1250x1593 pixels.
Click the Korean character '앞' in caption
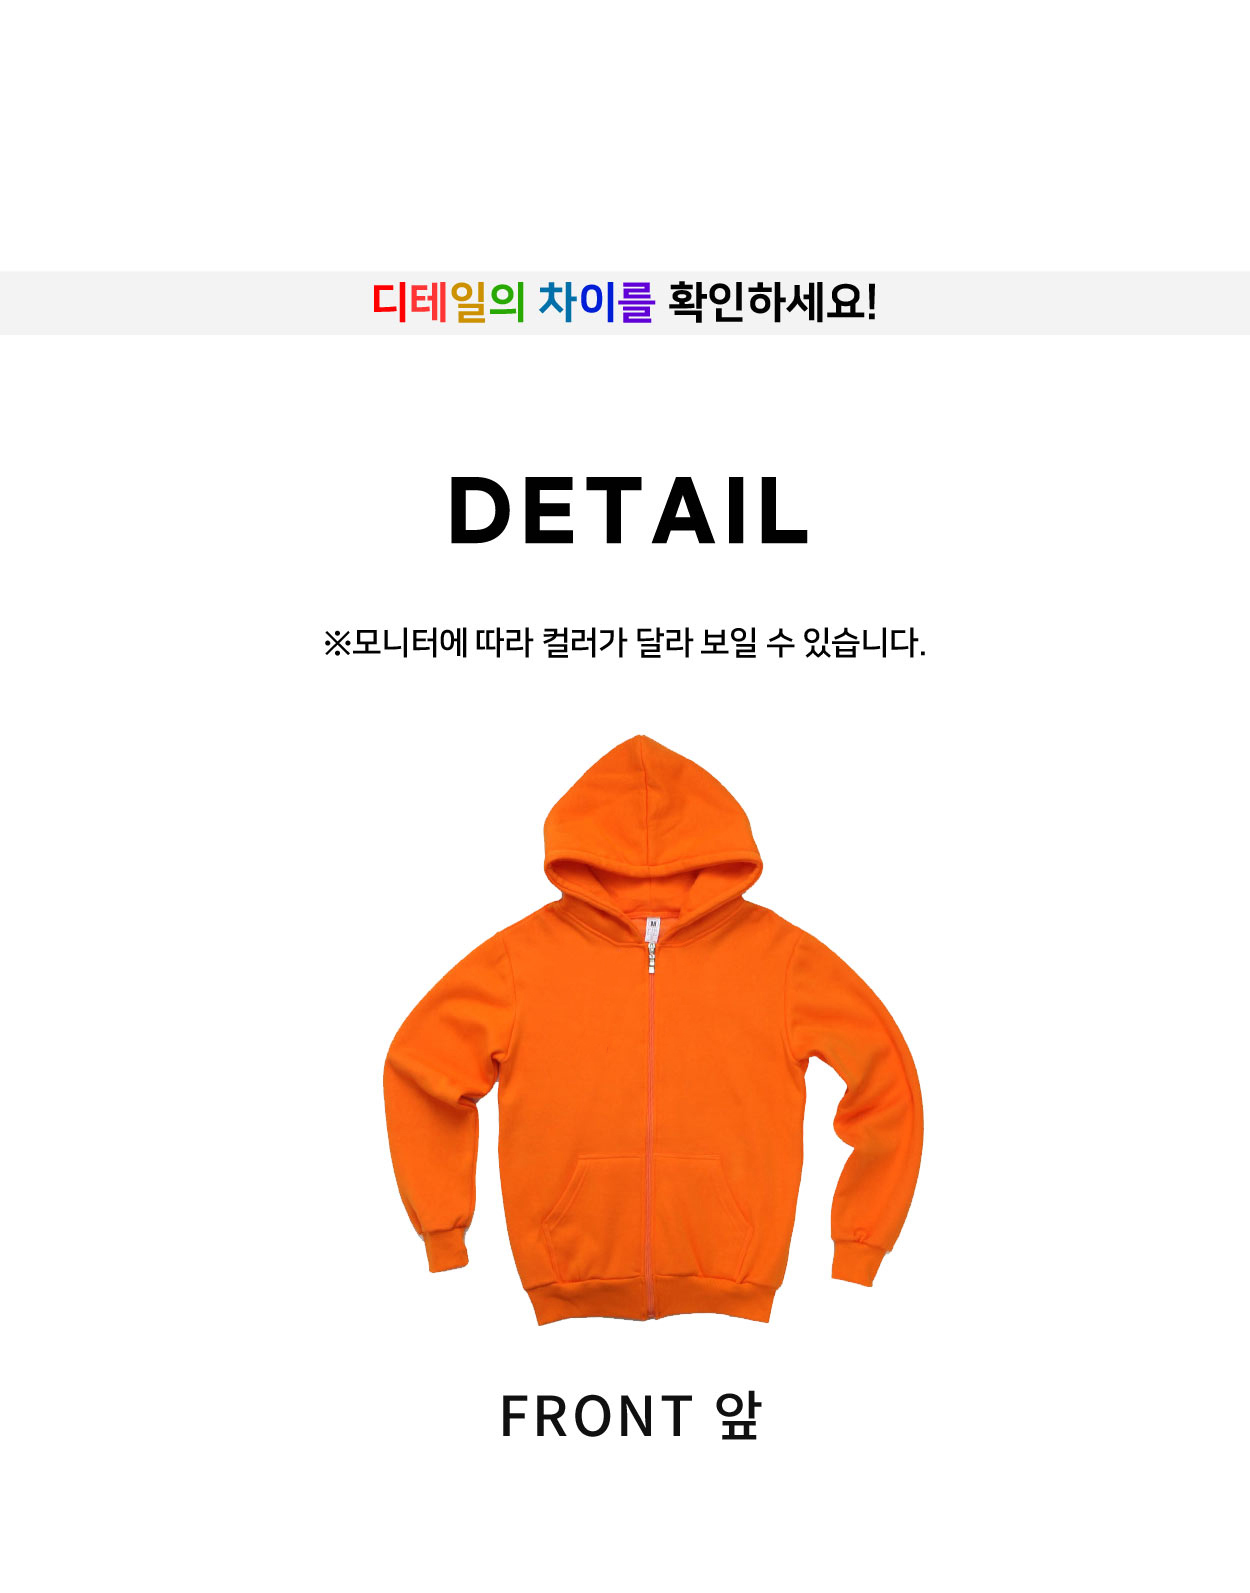[x=738, y=1416]
